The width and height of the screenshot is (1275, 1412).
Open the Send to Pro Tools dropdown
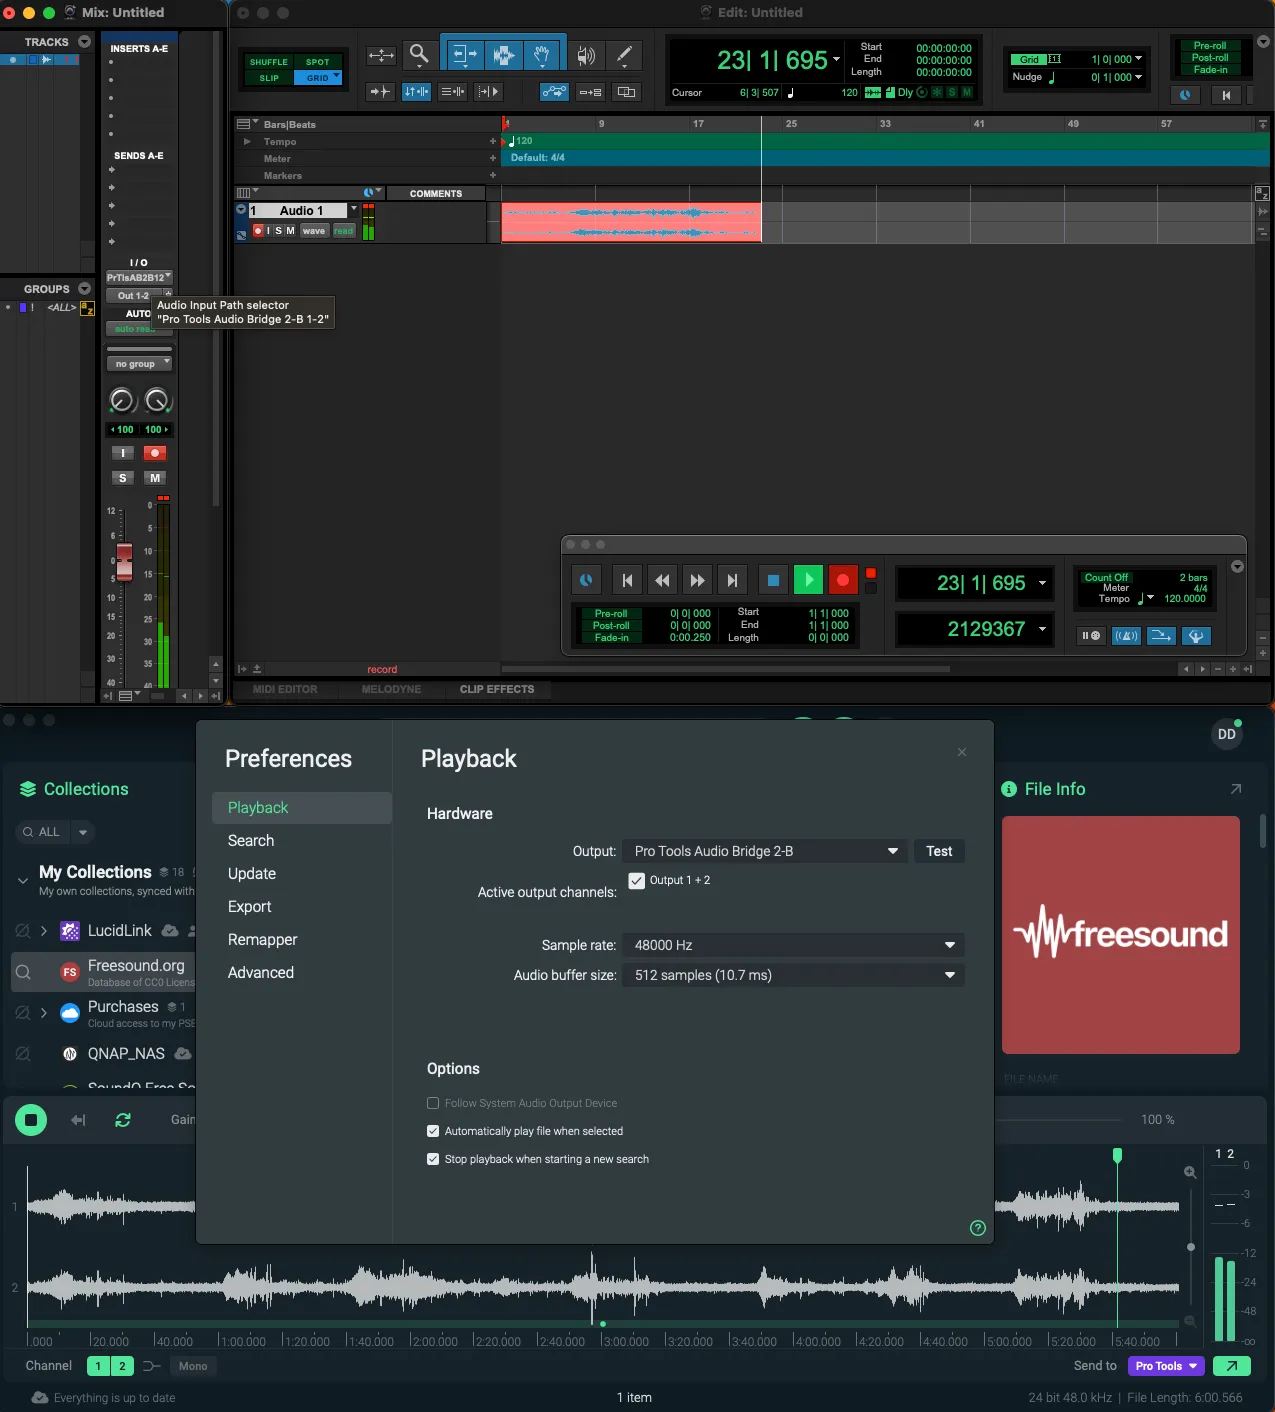1167,1366
